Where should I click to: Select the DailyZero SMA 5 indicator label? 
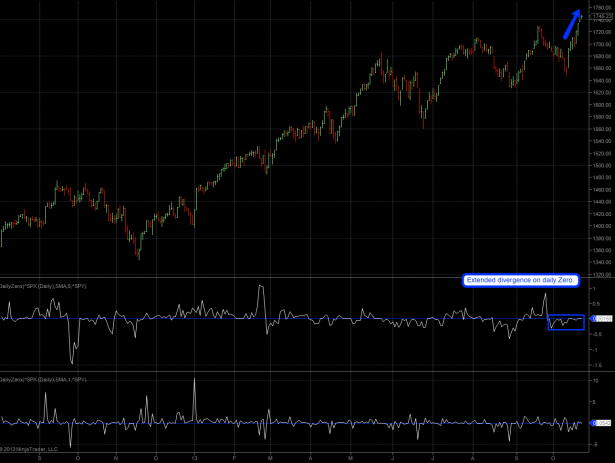(43, 286)
